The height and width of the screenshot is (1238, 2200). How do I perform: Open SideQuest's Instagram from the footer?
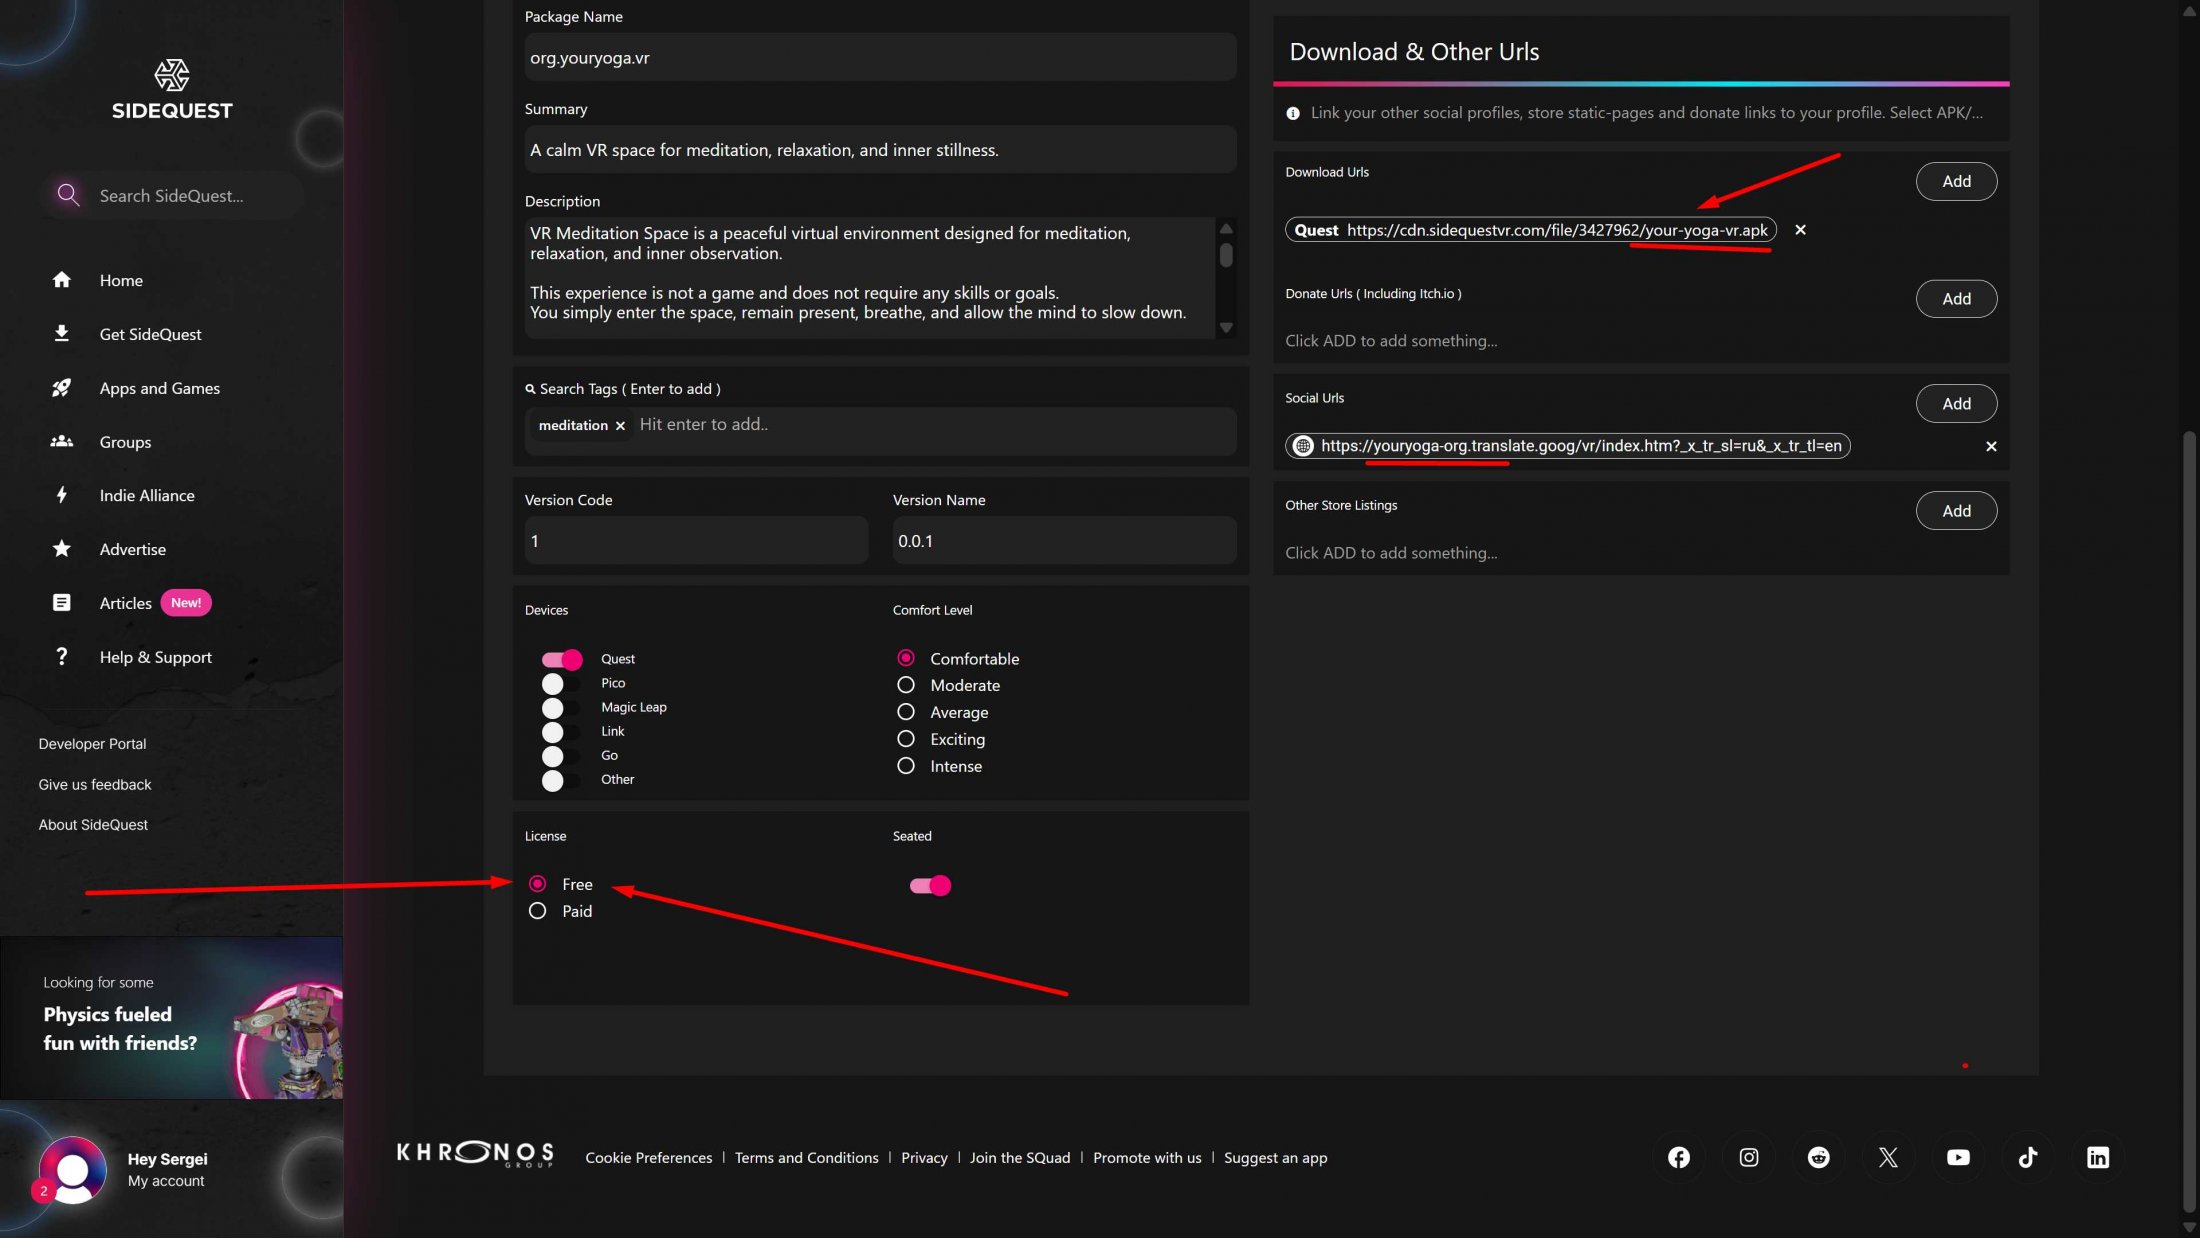click(x=1748, y=1157)
